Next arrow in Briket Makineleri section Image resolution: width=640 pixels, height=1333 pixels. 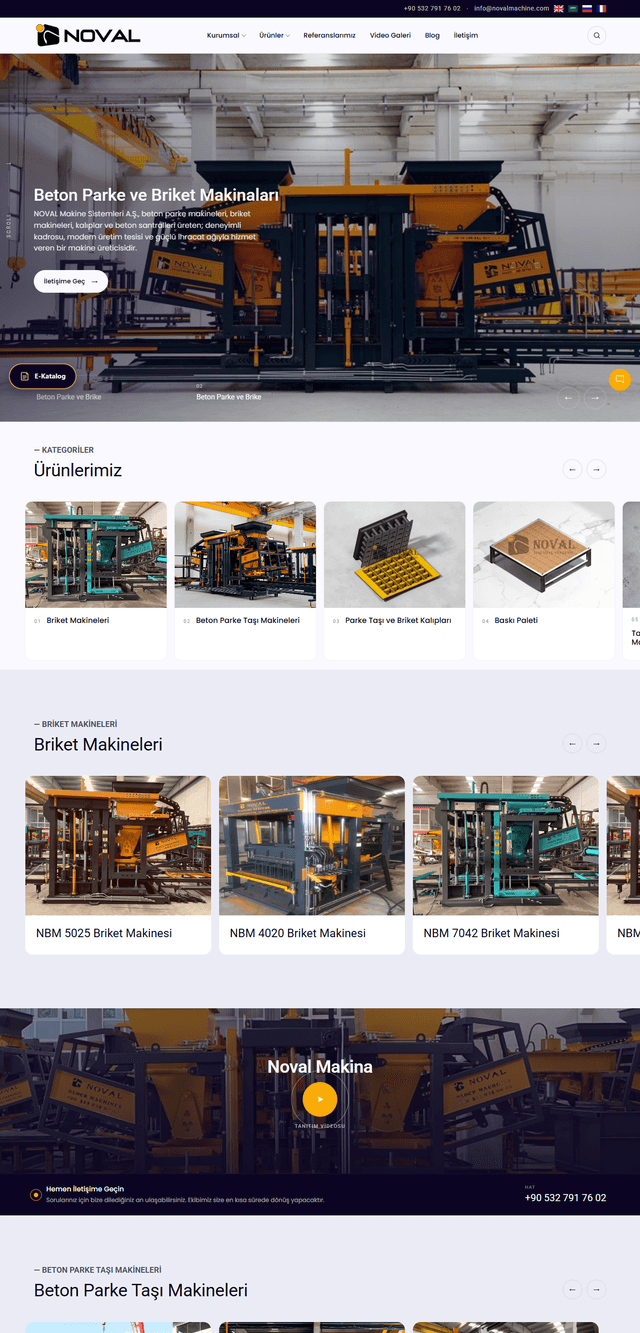click(596, 743)
